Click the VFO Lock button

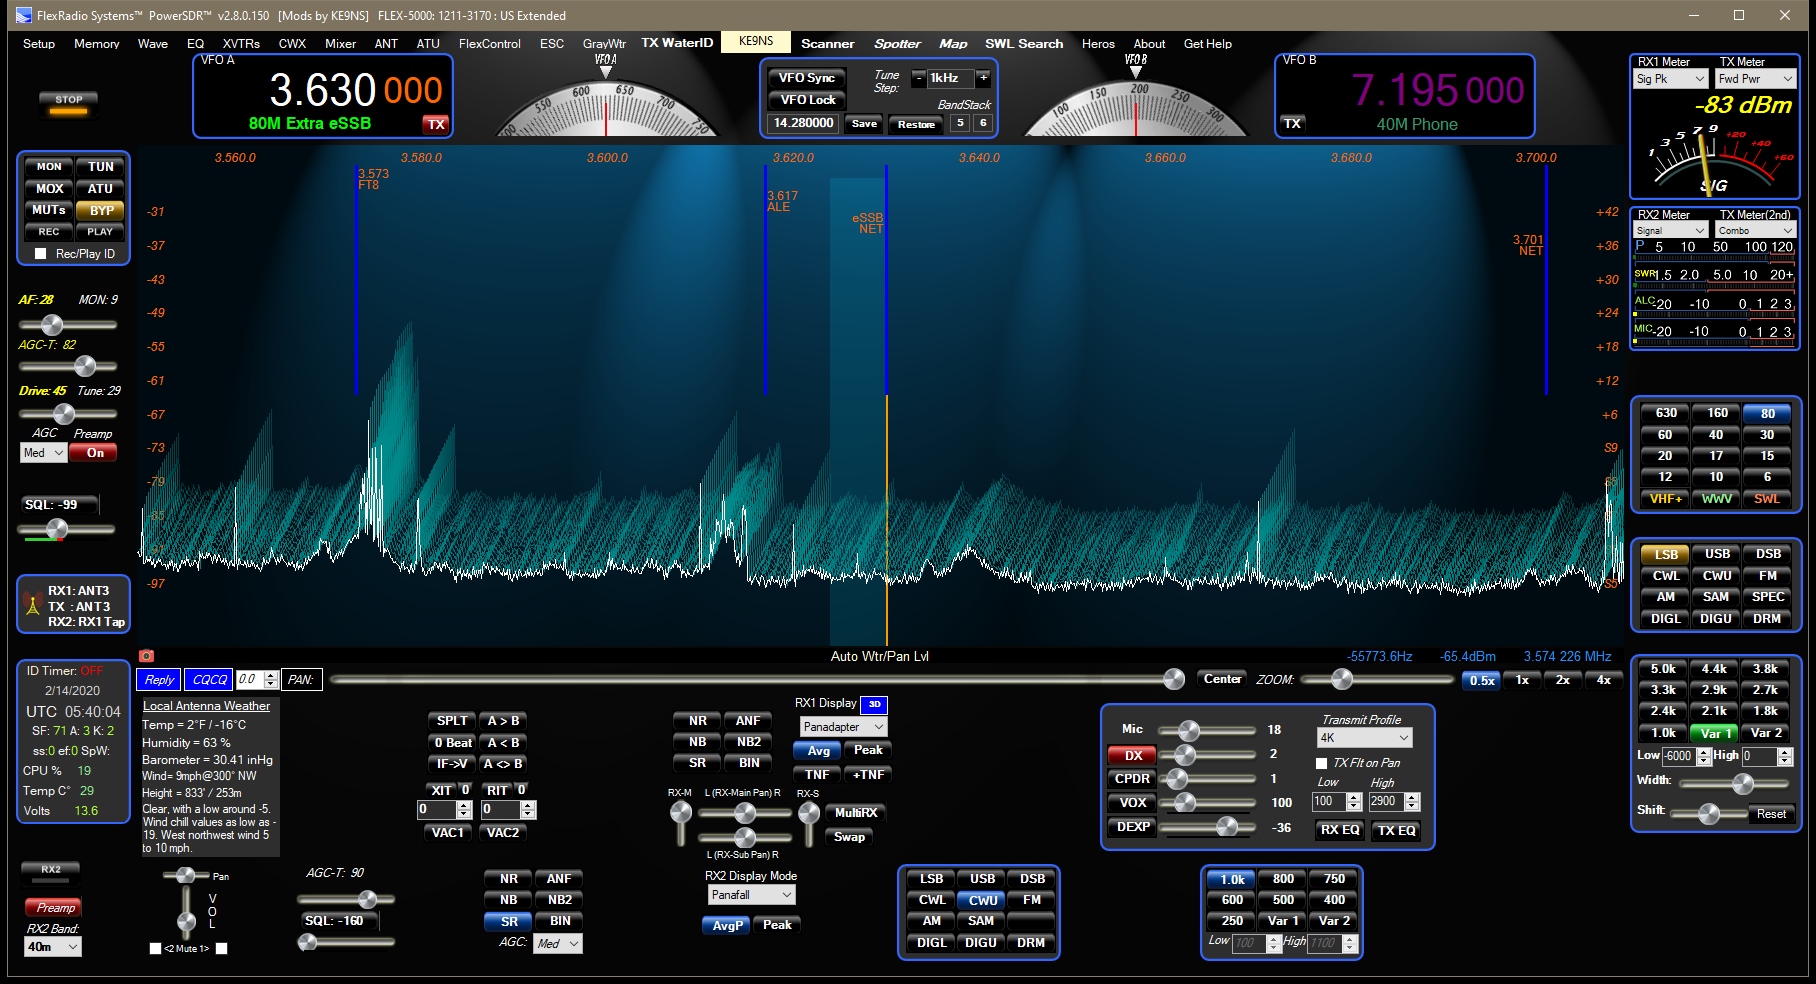(807, 100)
